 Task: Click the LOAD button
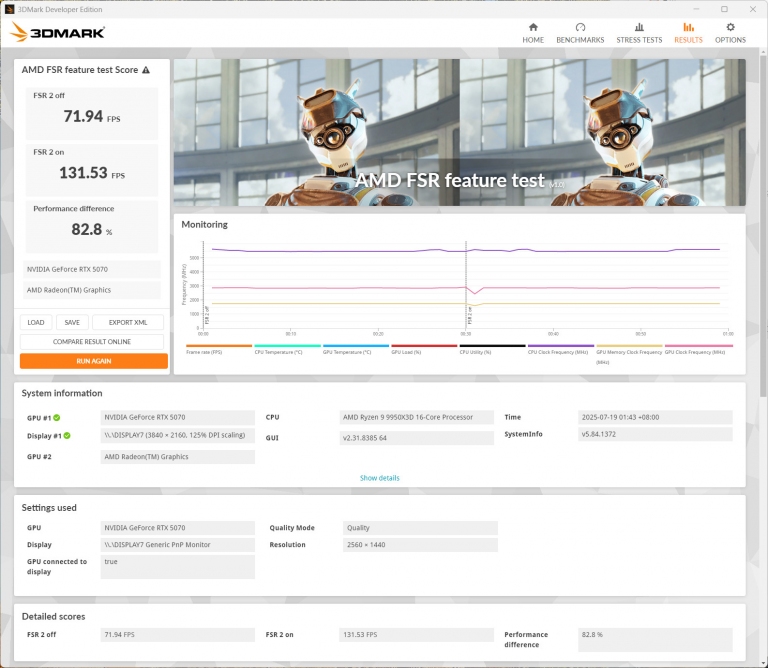coord(36,322)
